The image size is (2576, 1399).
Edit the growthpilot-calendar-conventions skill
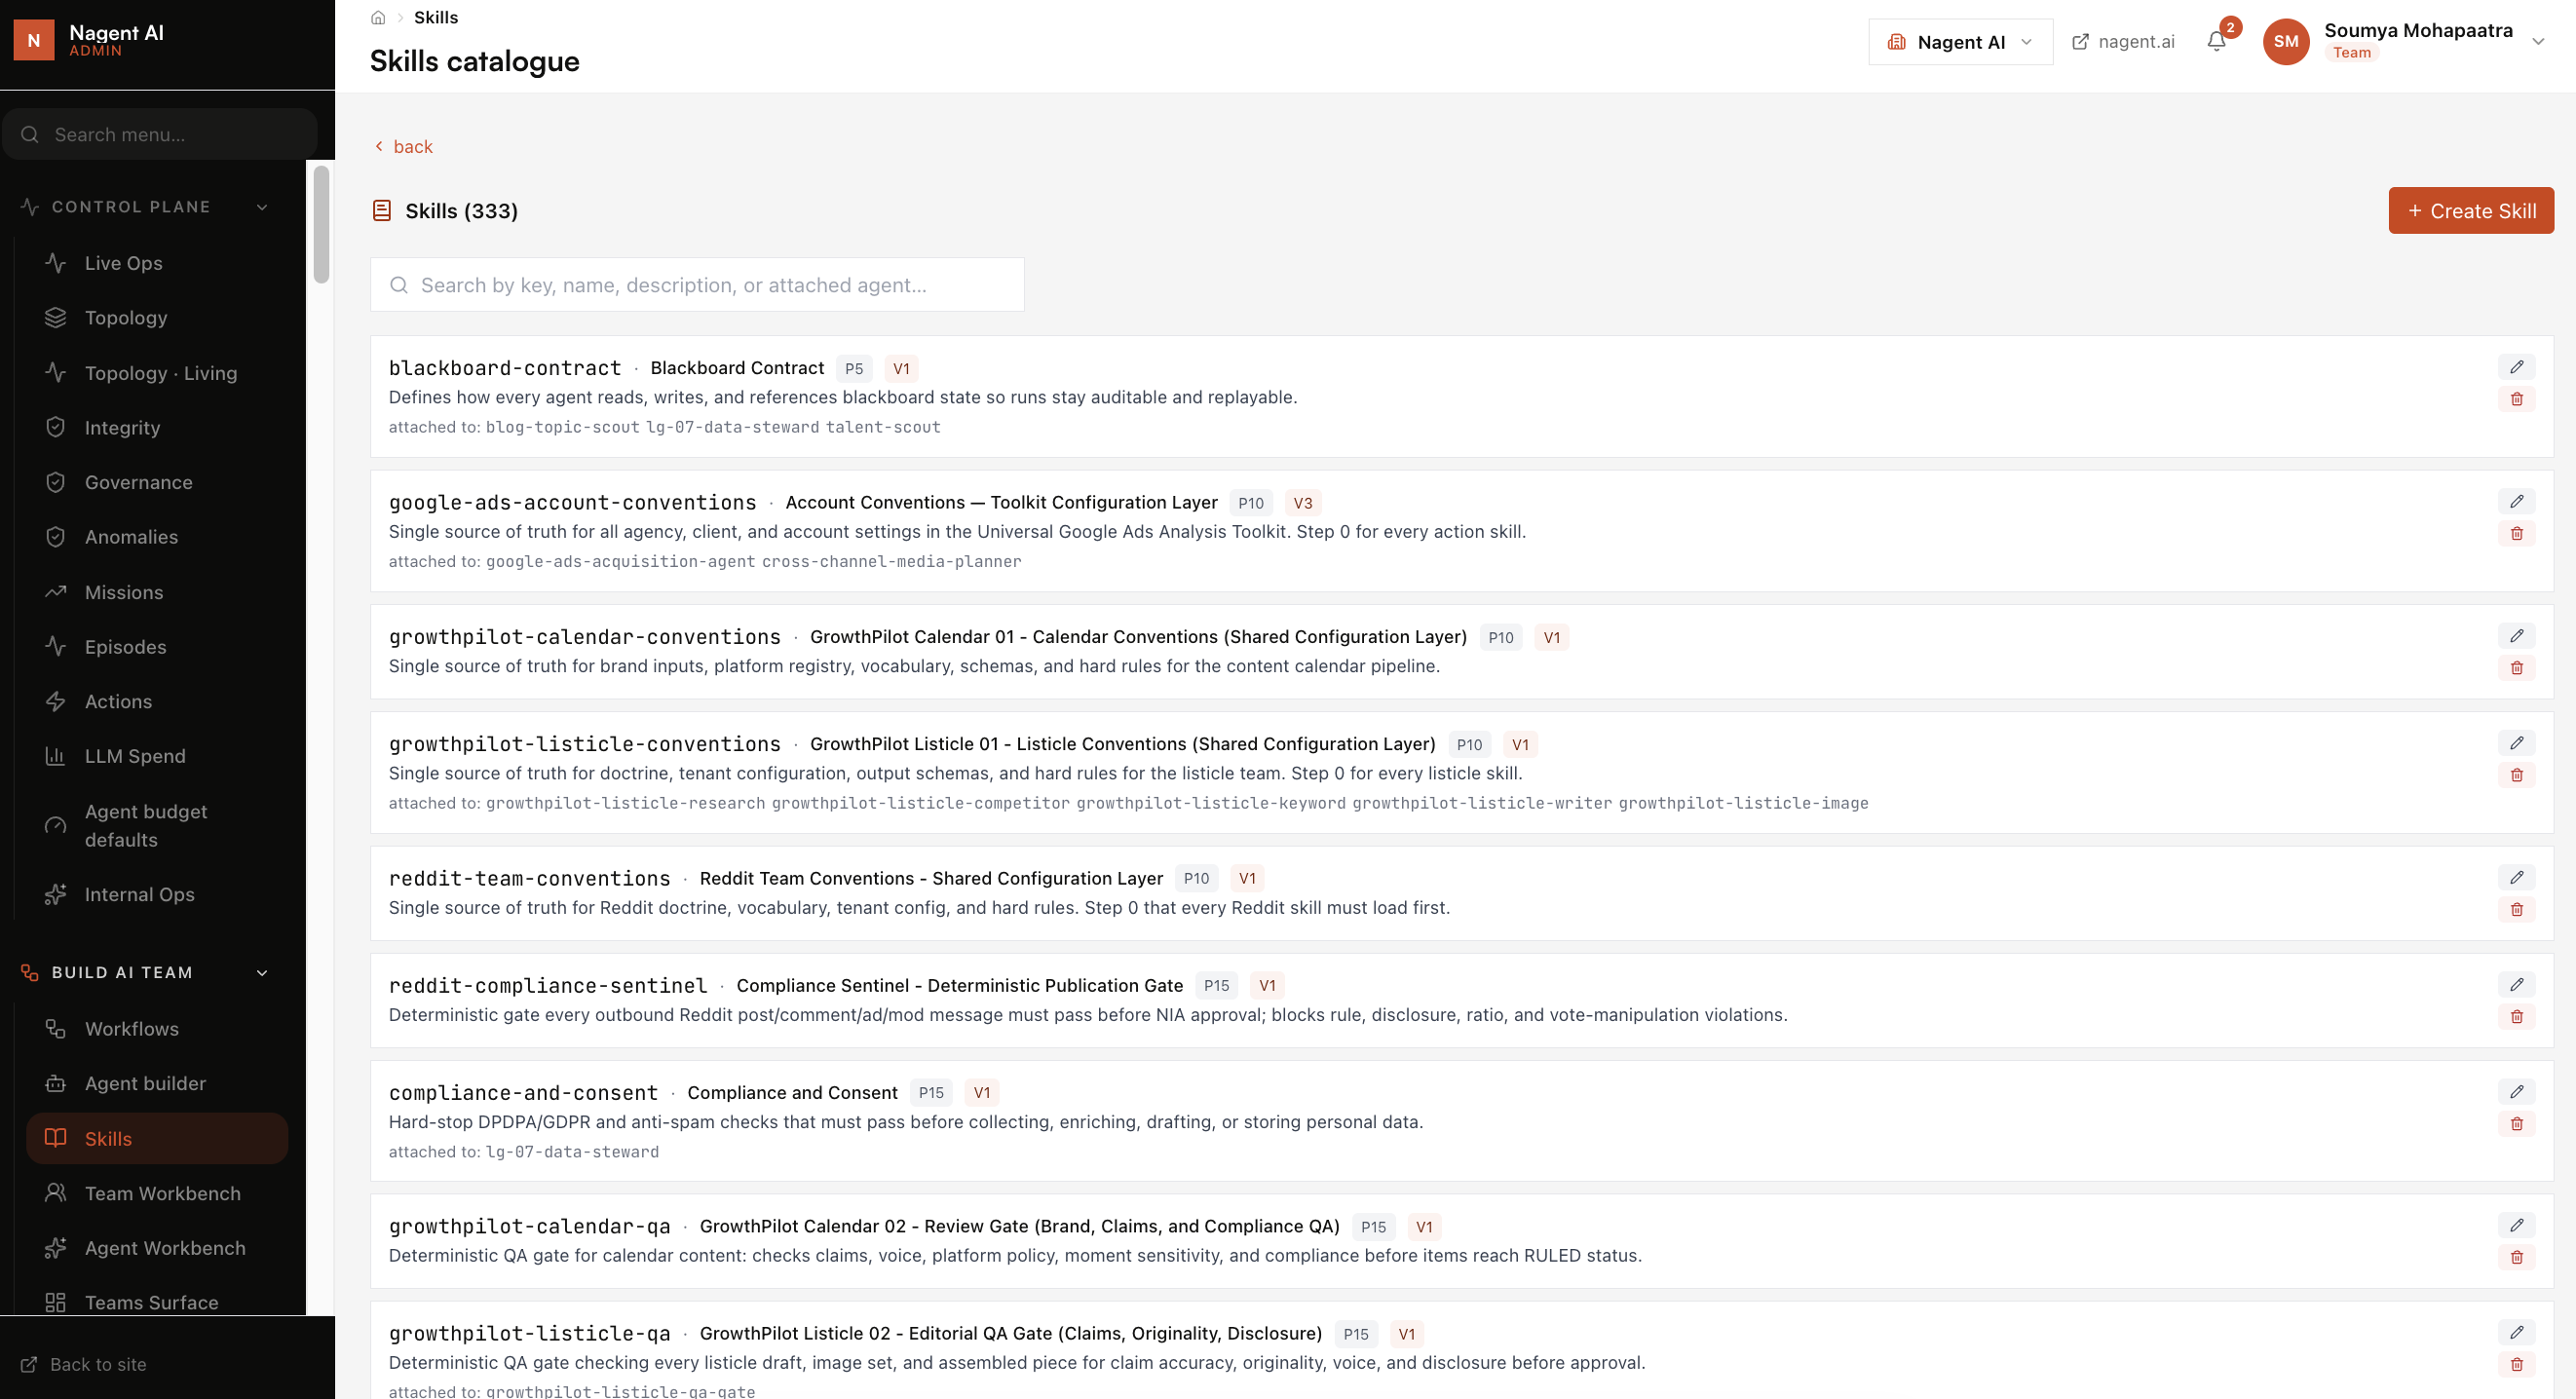[x=2516, y=635]
